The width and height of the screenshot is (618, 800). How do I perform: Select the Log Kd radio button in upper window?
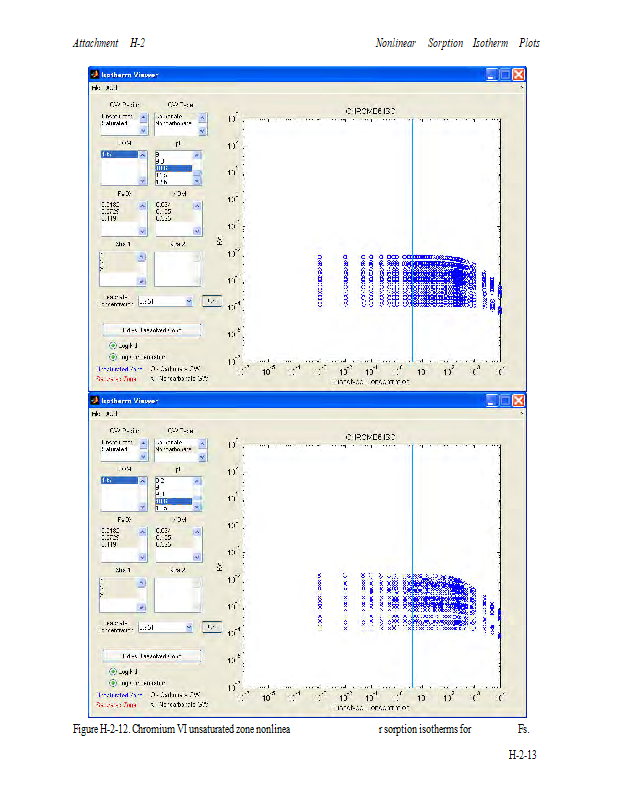tap(113, 345)
